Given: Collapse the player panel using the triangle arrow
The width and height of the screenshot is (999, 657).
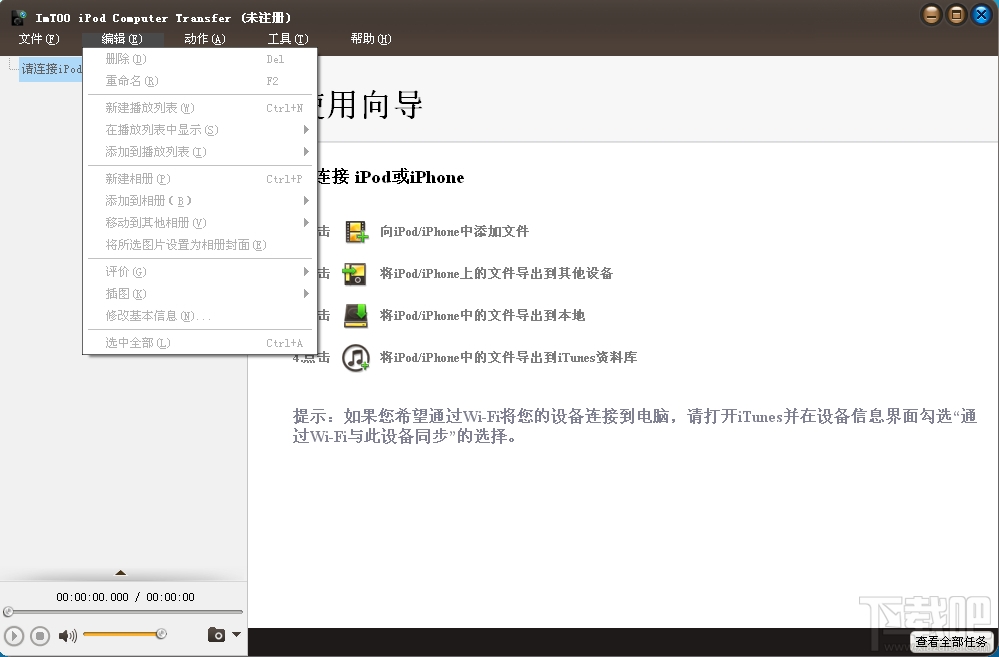Looking at the screenshot, I should click(122, 573).
